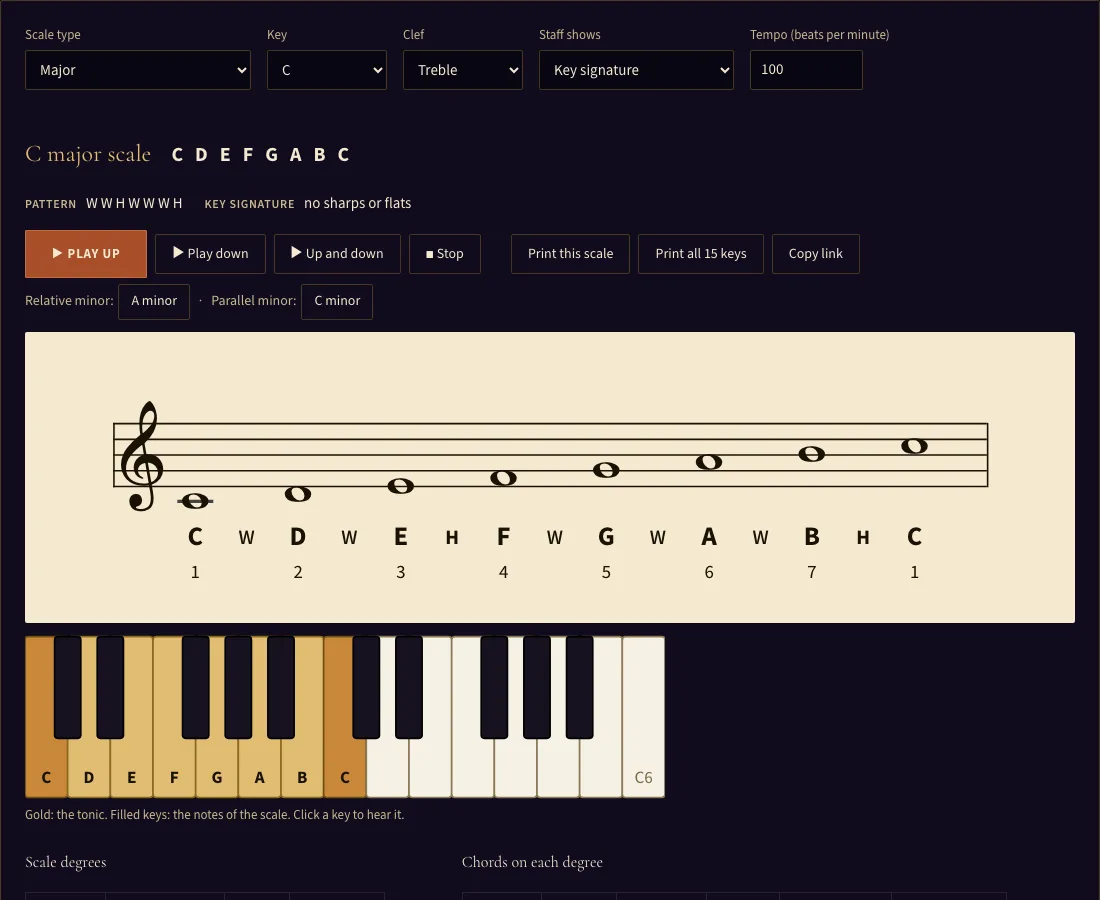This screenshot has width=1100, height=900.
Task: Copy link to this scale
Action: coord(816,254)
